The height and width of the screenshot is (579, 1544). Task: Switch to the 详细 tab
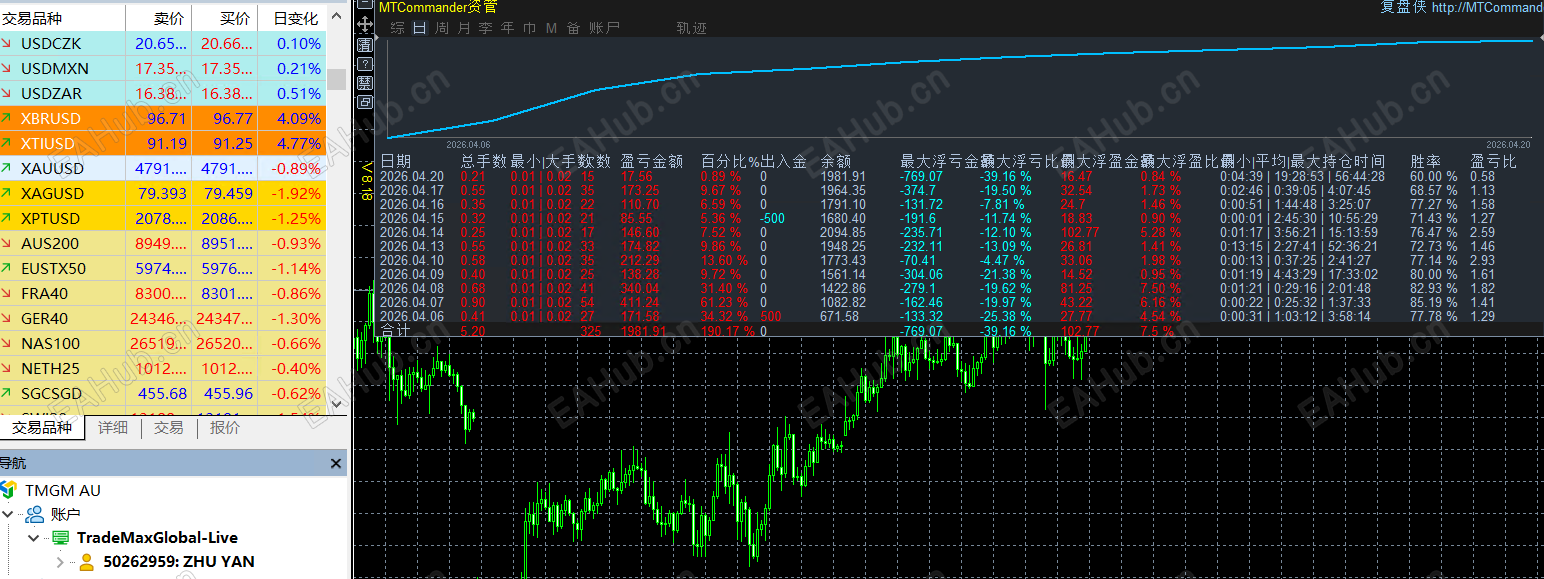click(x=113, y=428)
